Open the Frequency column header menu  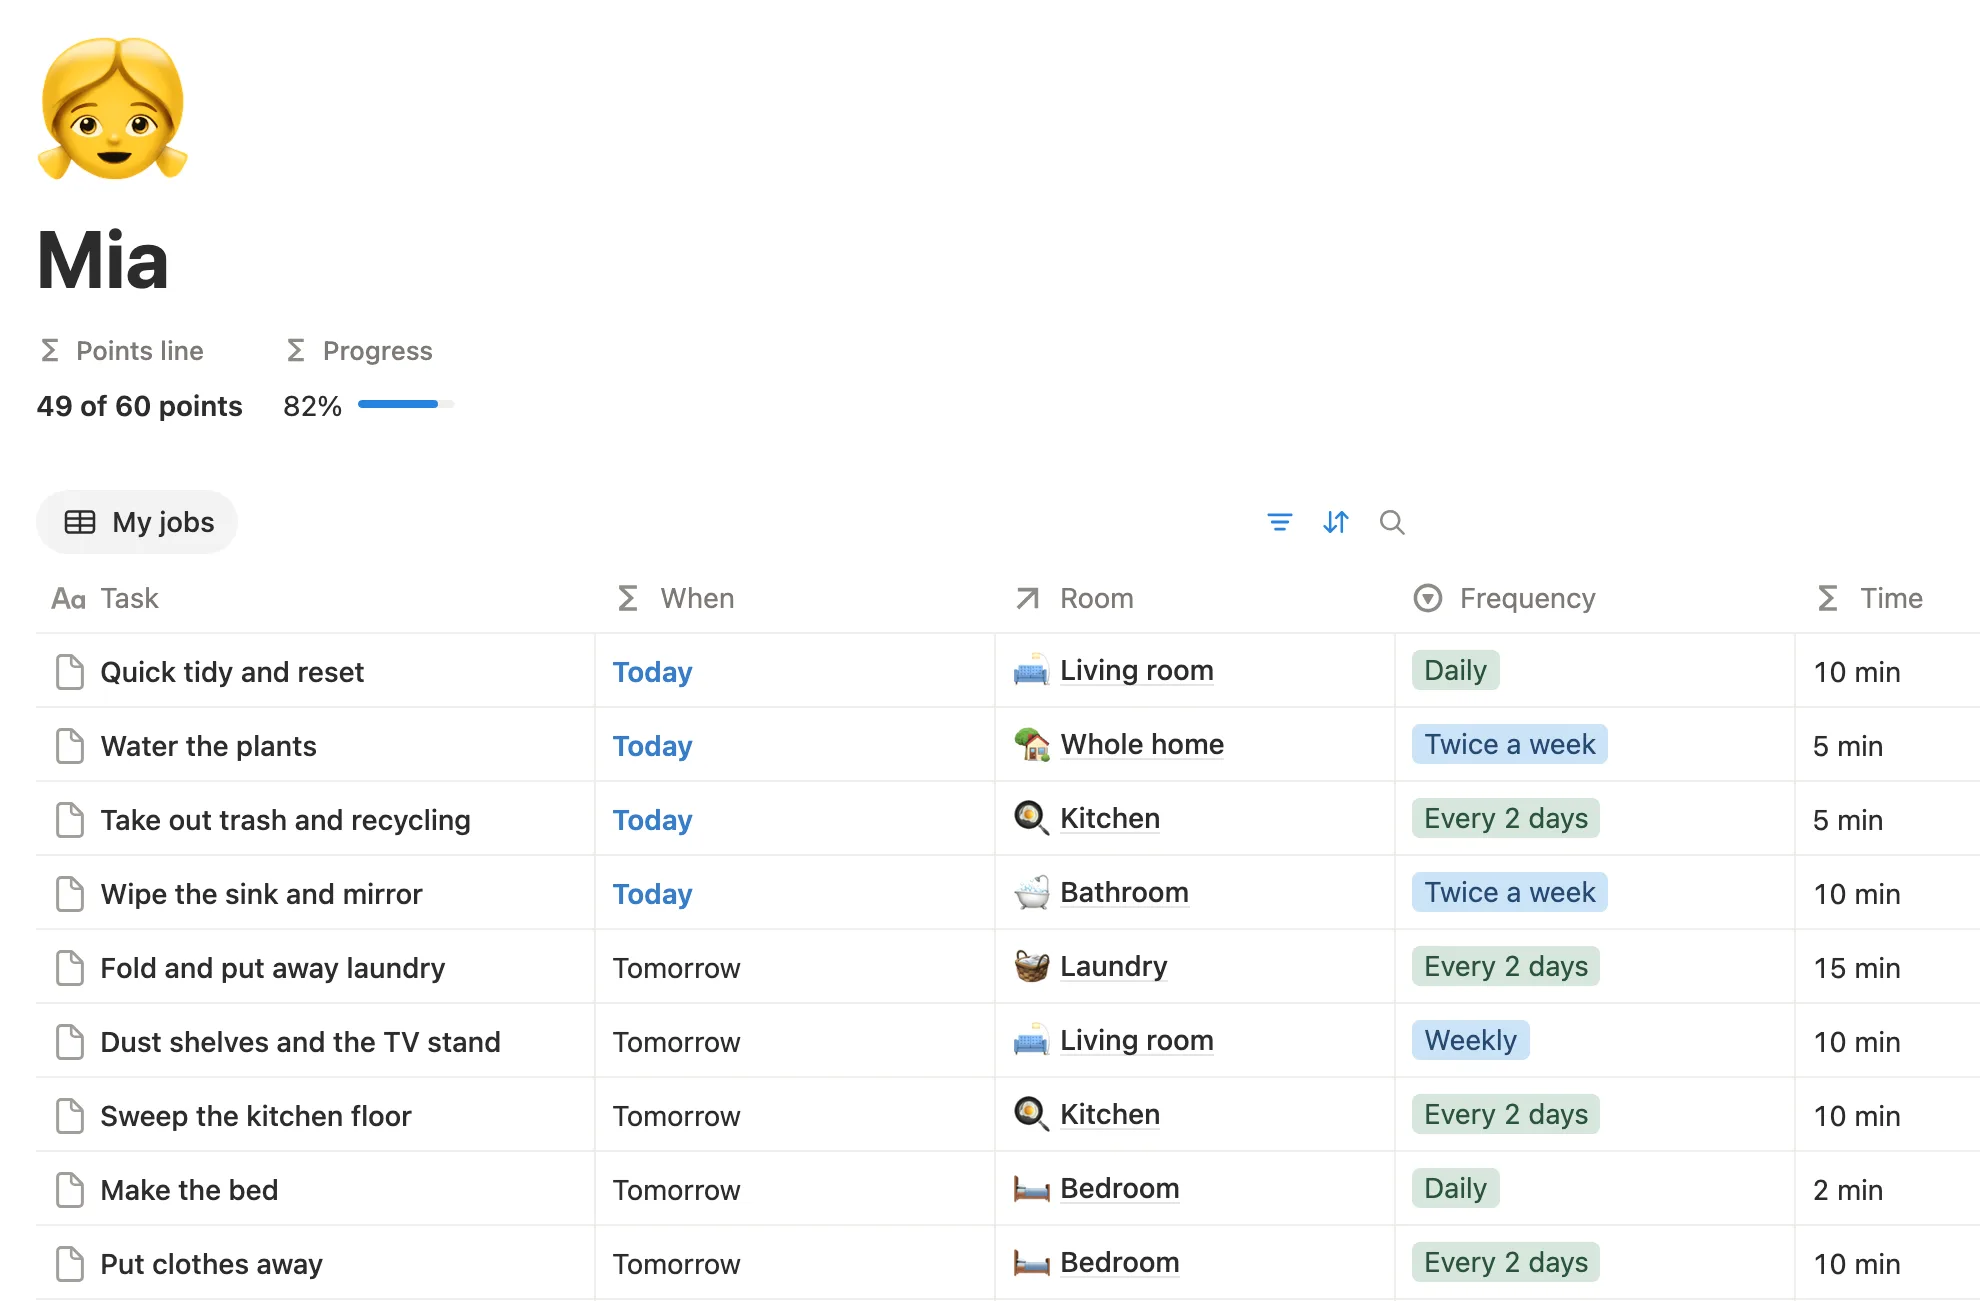pos(1596,598)
